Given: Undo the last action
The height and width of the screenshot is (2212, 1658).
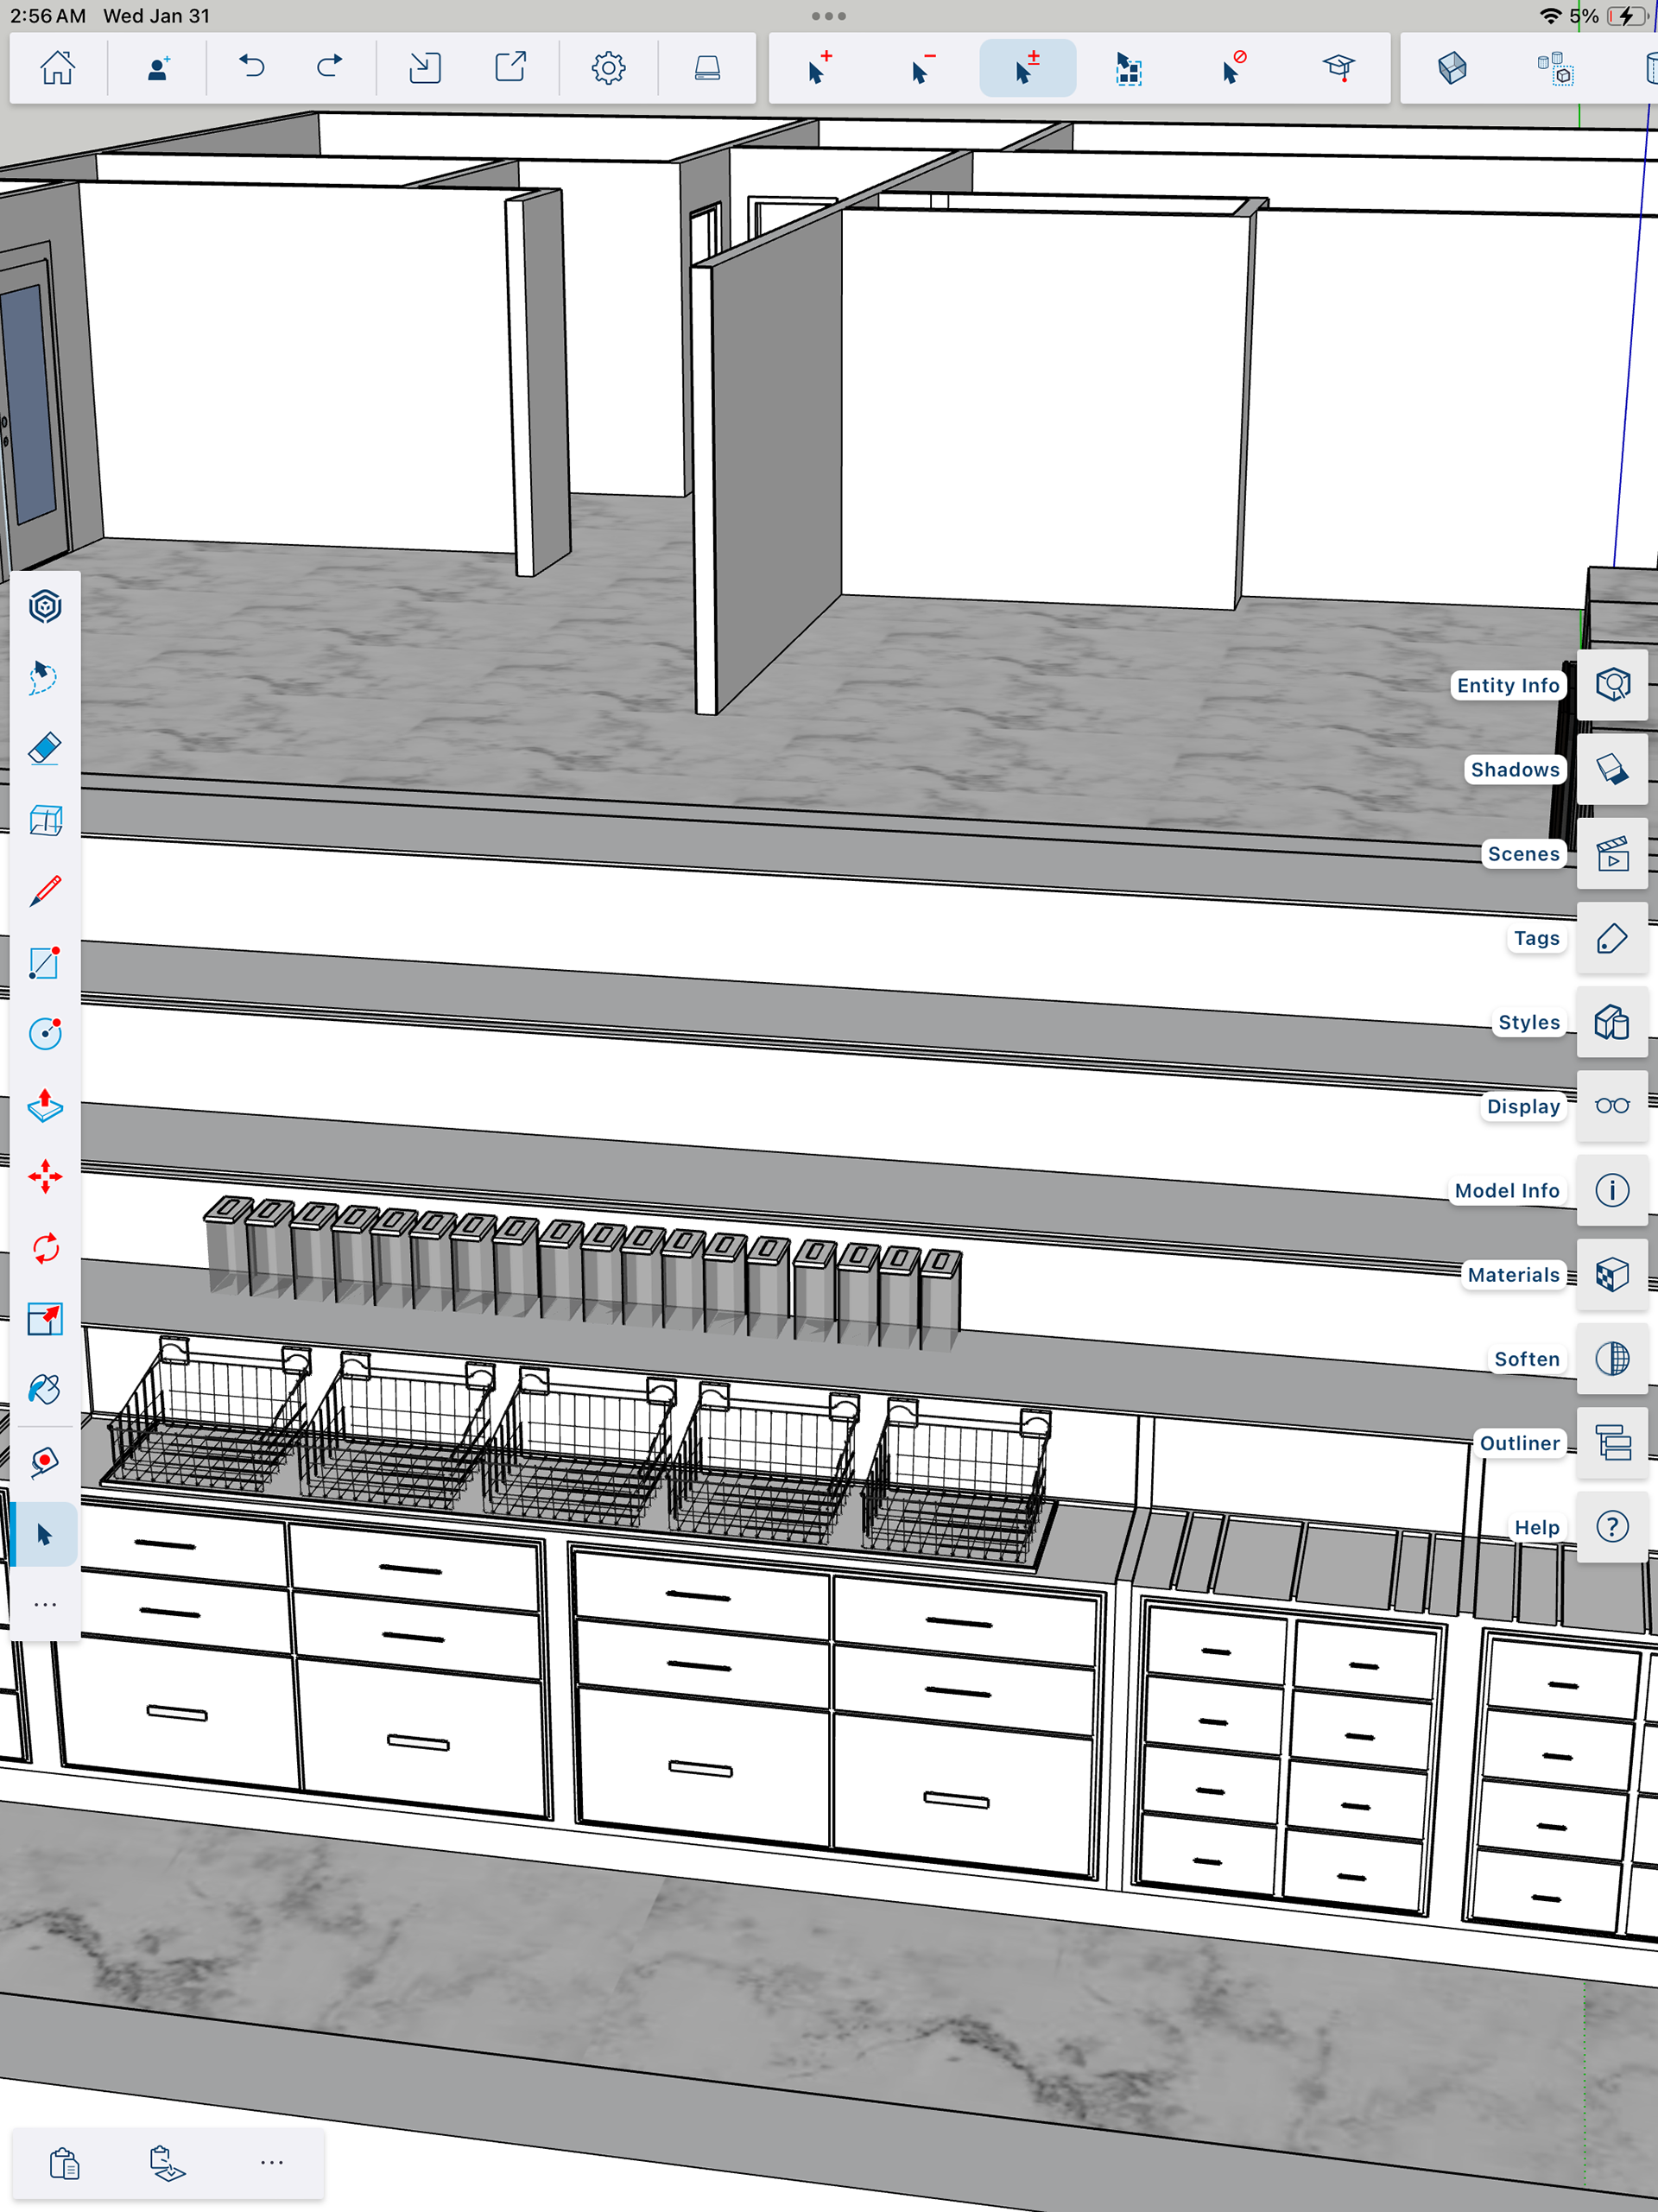Looking at the screenshot, I should coord(252,68).
